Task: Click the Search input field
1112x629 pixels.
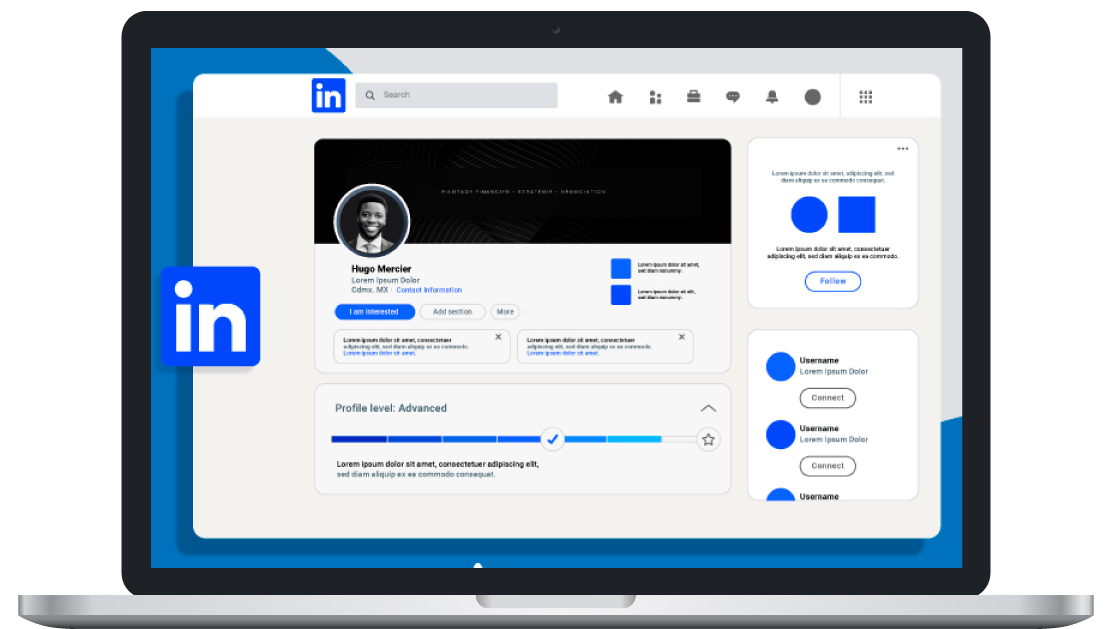Action: 456,95
